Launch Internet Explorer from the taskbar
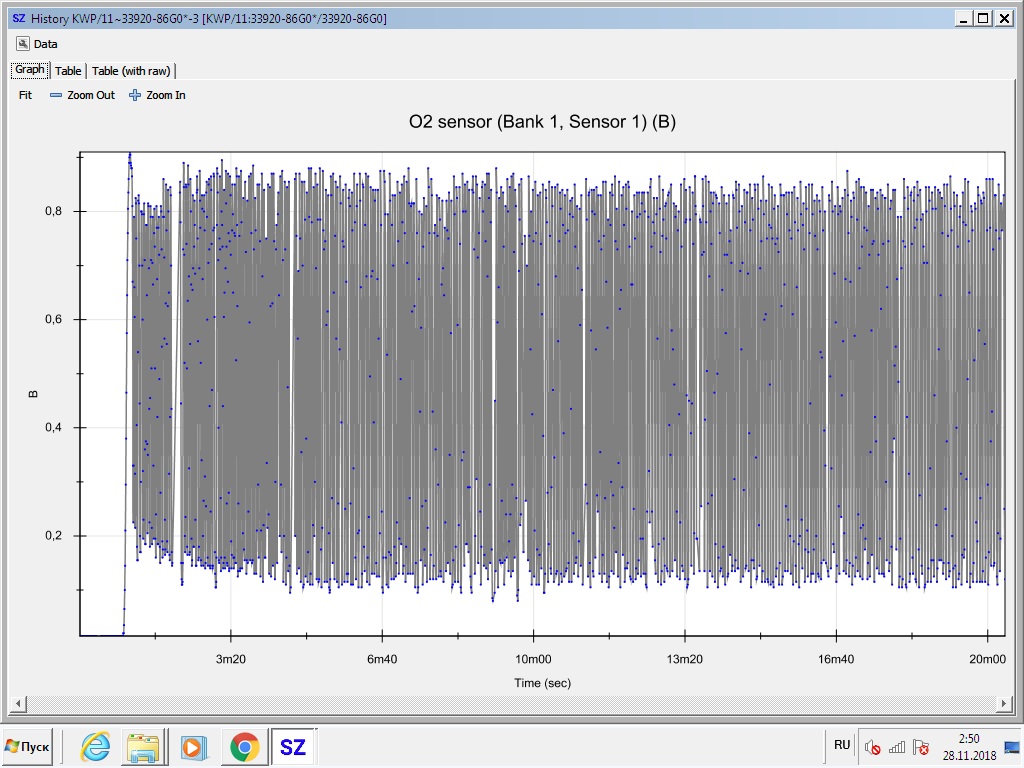Viewport: 1024px width, 768px height. [x=96, y=746]
